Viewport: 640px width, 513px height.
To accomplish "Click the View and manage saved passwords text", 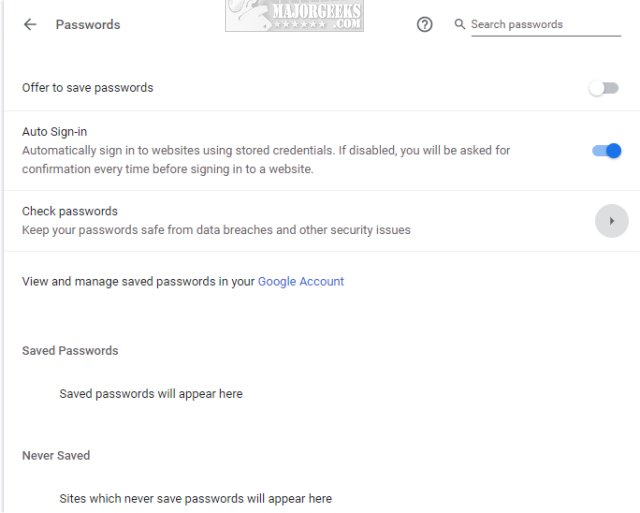I will coord(138,282).
